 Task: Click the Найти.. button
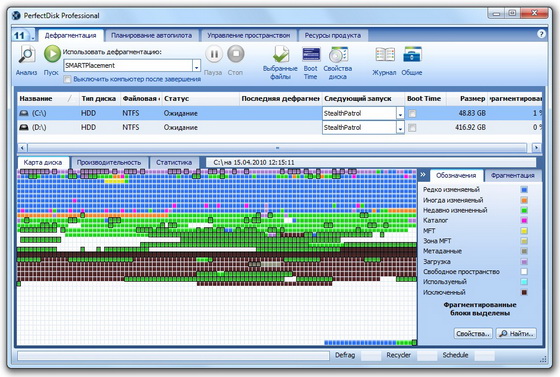(516, 333)
